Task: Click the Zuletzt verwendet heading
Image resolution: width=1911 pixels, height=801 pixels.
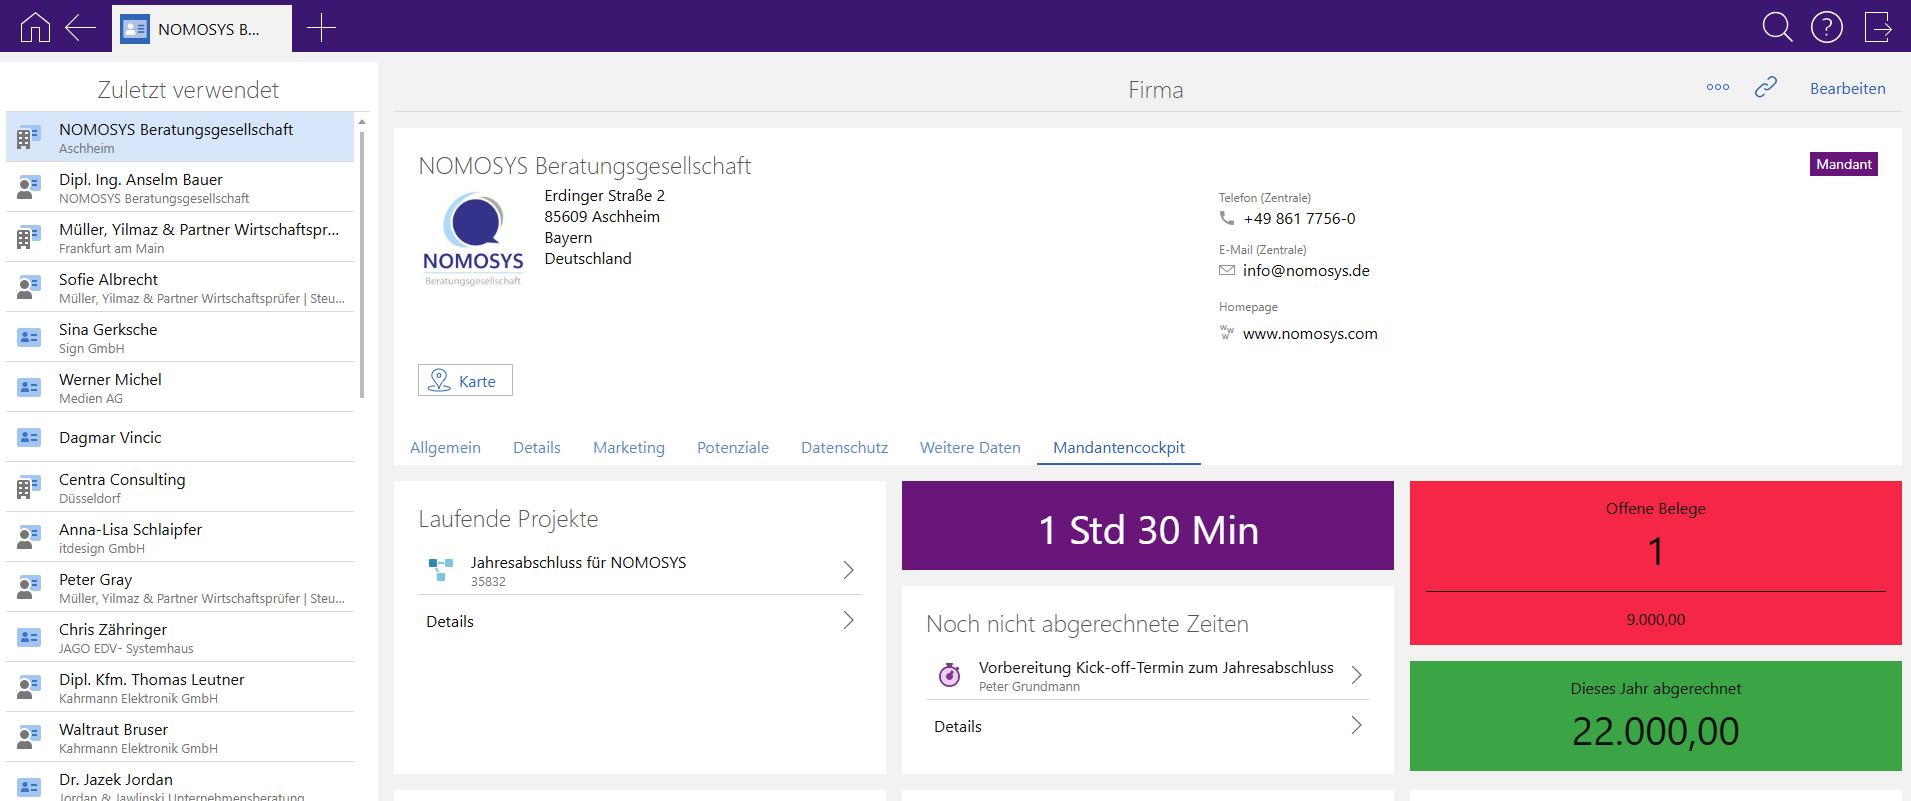Action: [x=188, y=90]
